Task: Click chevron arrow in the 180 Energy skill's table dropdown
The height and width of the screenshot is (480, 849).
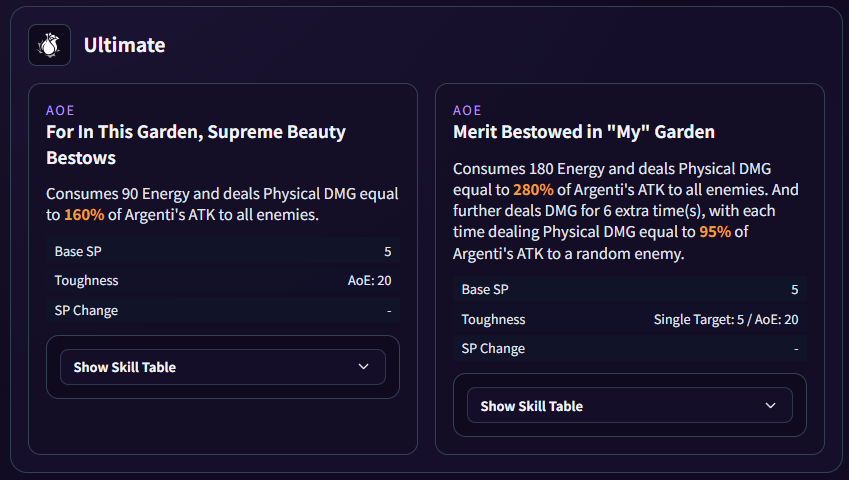Action: (x=770, y=405)
